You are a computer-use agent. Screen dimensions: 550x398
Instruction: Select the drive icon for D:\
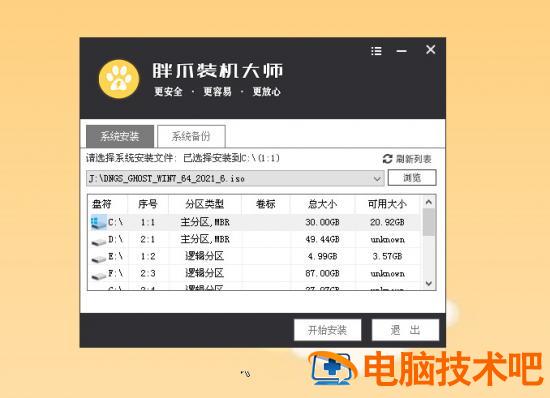(99, 241)
